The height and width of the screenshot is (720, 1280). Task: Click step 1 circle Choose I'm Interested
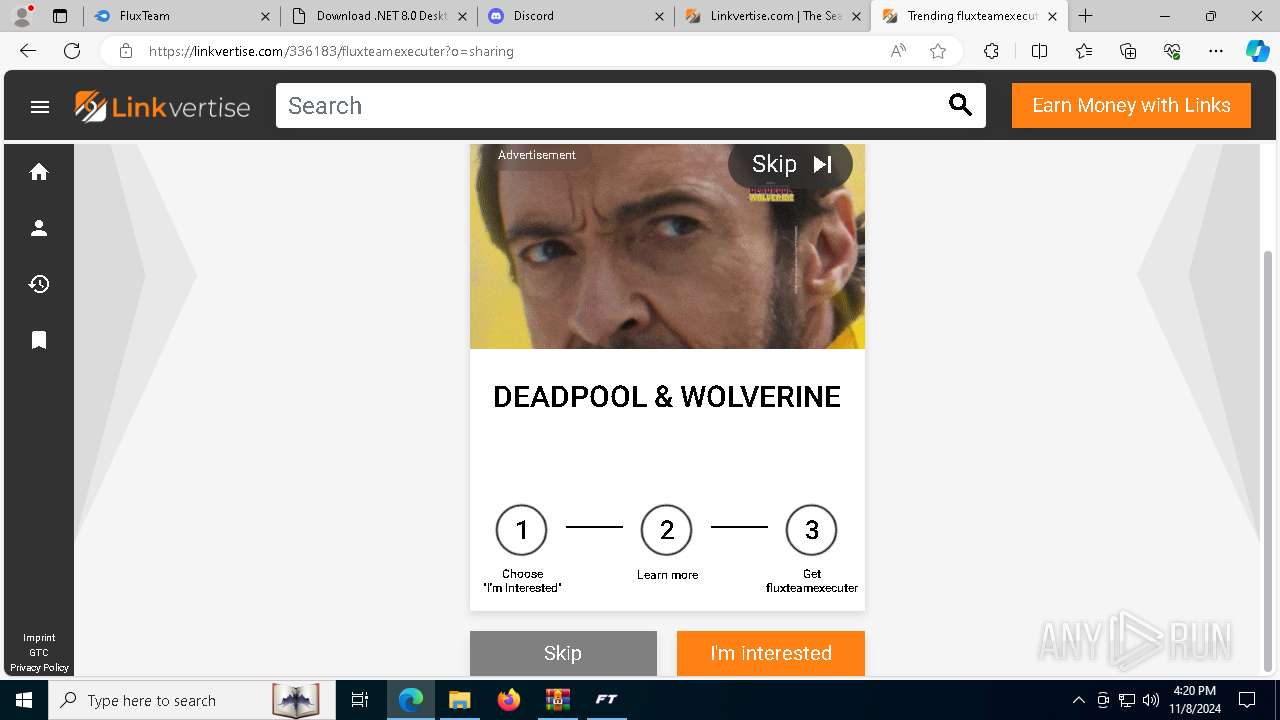coord(521,530)
